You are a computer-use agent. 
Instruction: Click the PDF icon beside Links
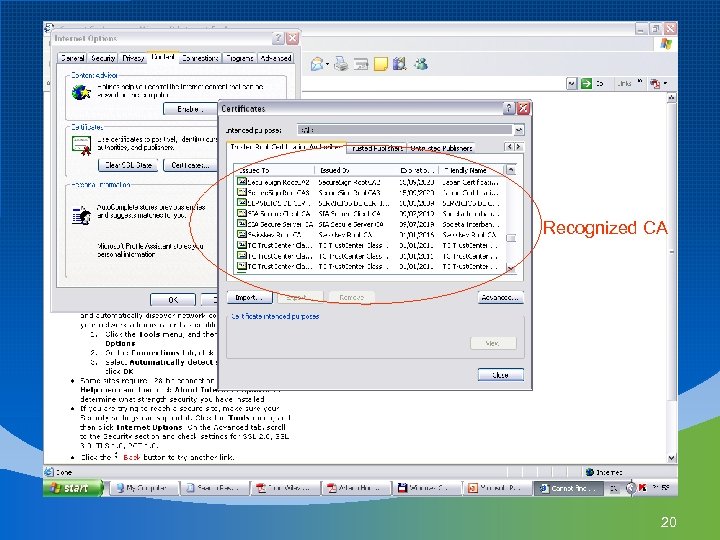(655, 84)
